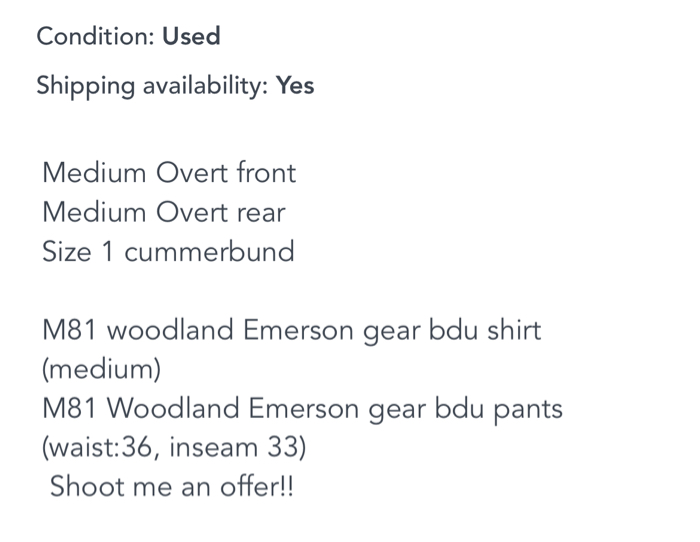Select the word "cummerbund"
The image size is (700, 542).
(210, 251)
